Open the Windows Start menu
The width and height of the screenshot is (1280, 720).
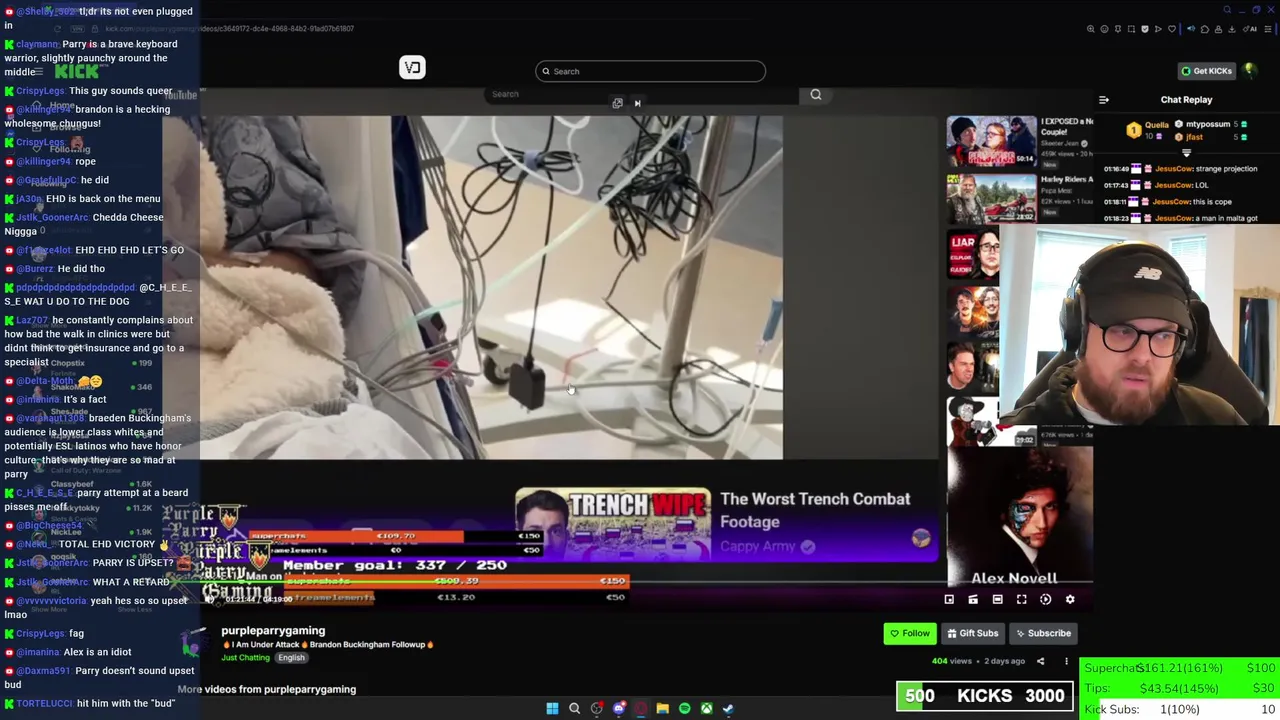point(552,708)
